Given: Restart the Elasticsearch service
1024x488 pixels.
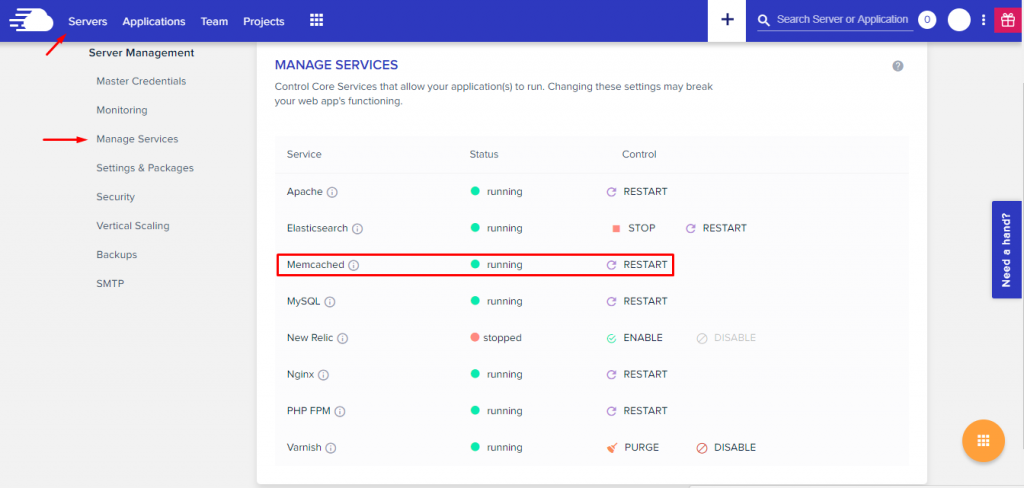Looking at the screenshot, I should click(x=716, y=228).
